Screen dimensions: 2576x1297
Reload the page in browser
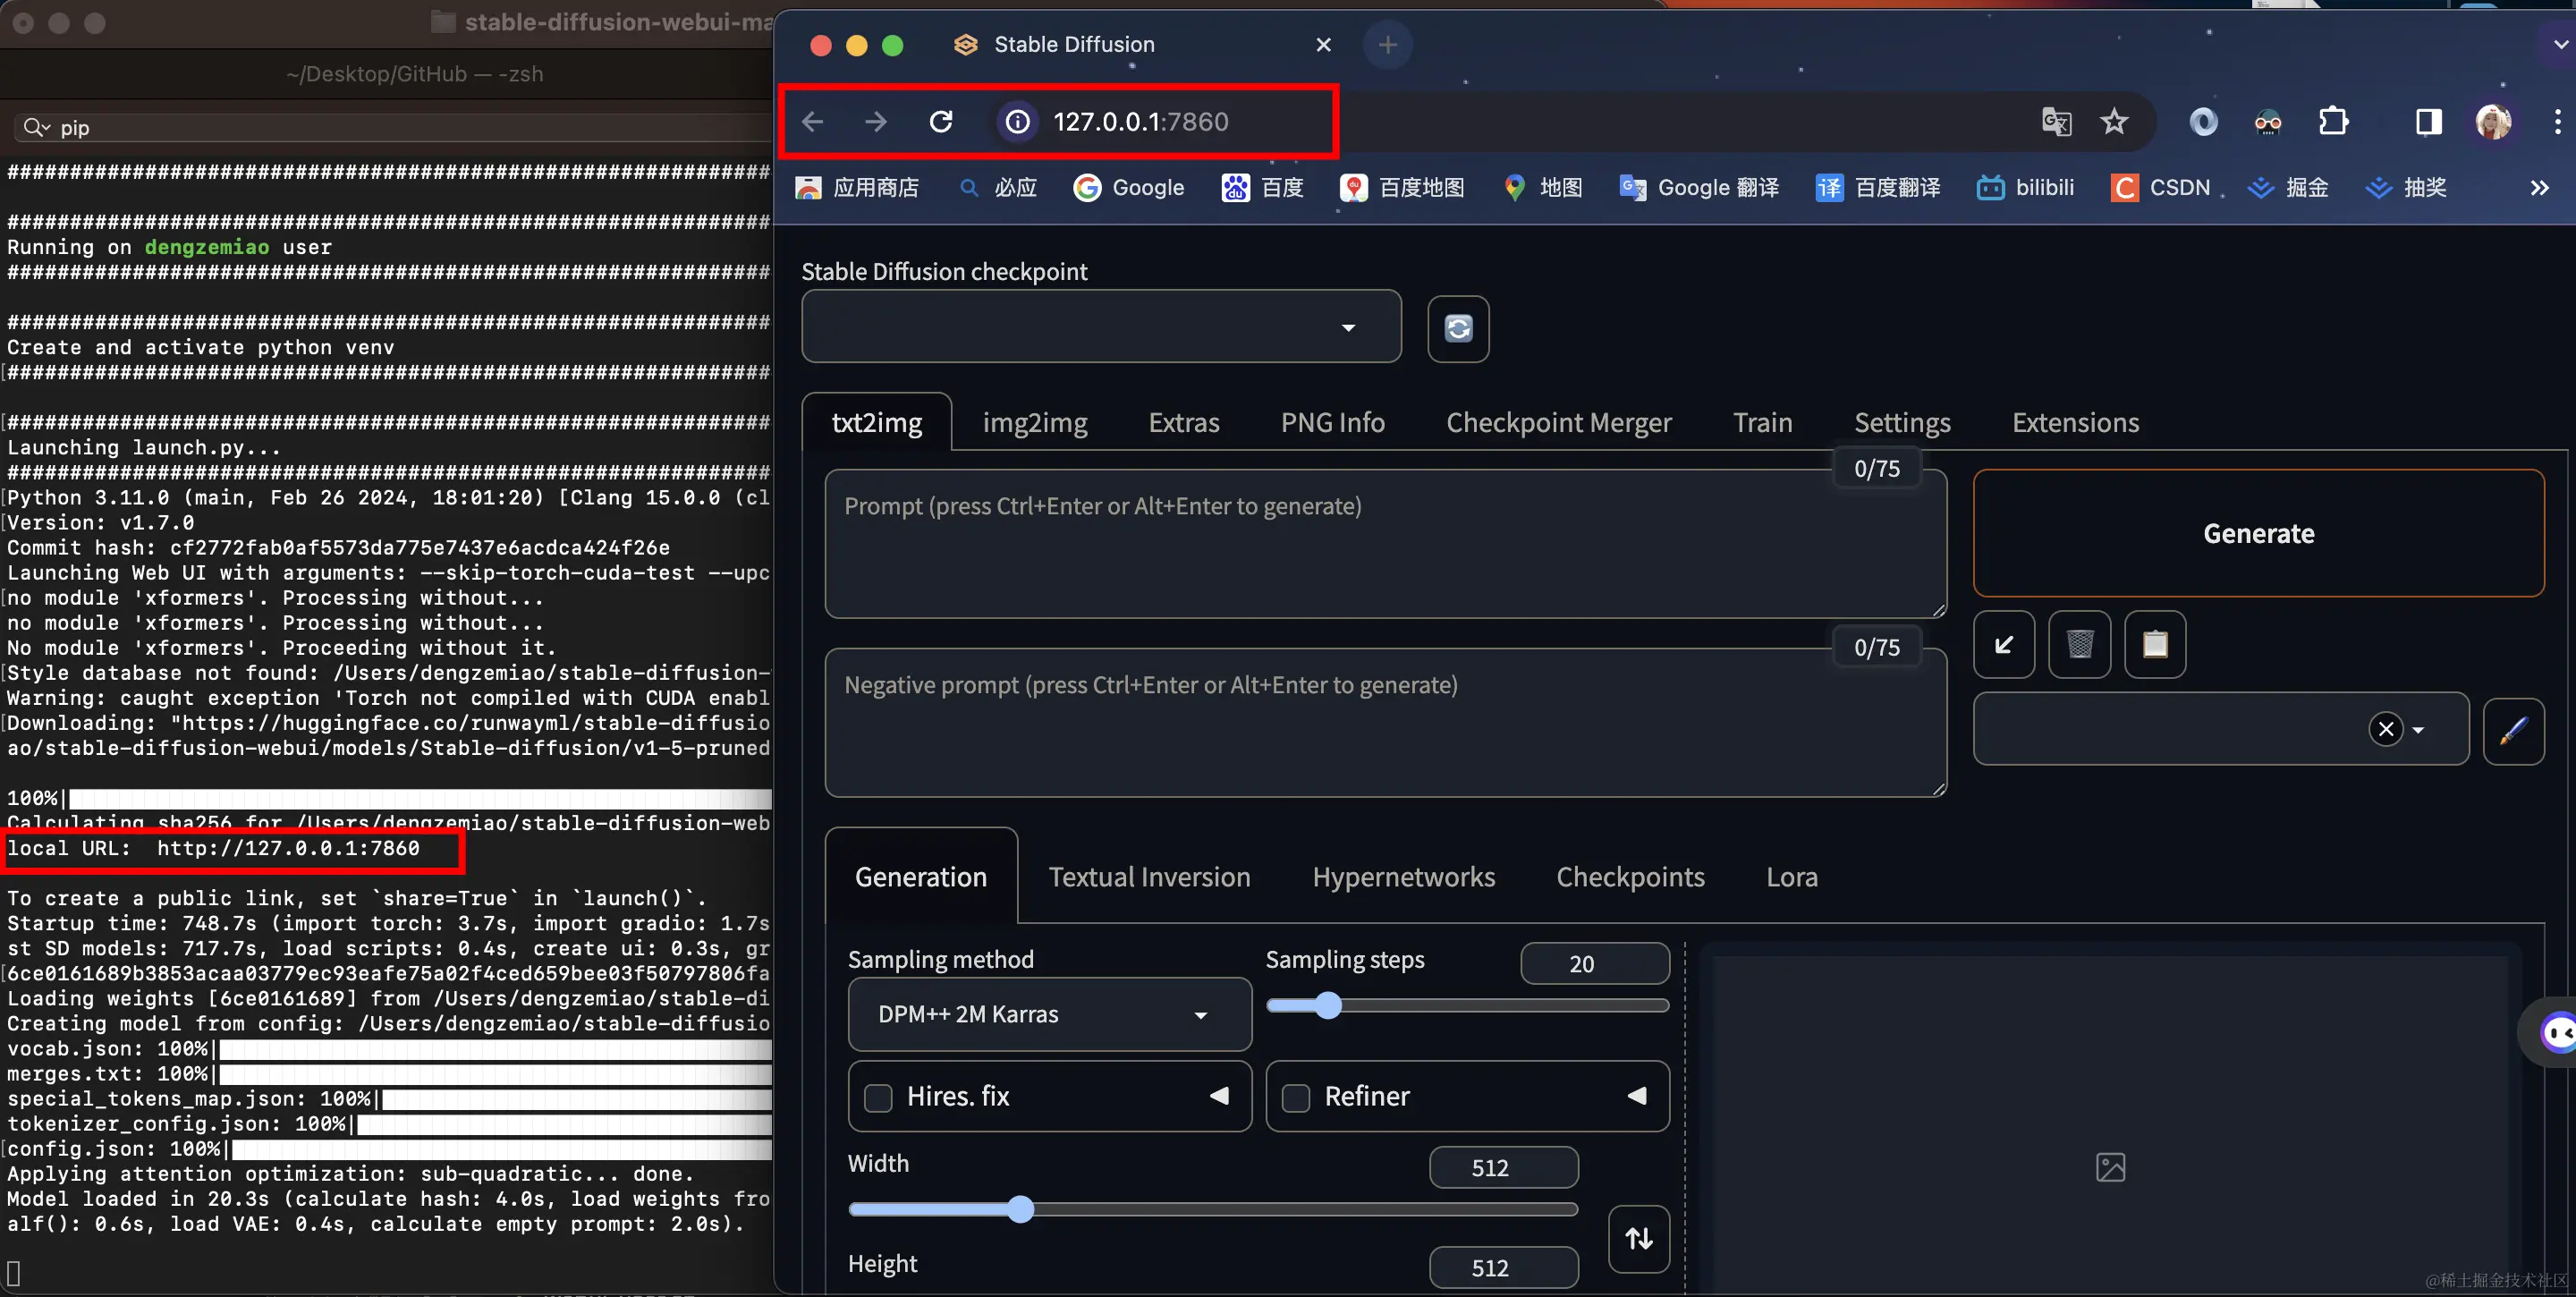940,122
